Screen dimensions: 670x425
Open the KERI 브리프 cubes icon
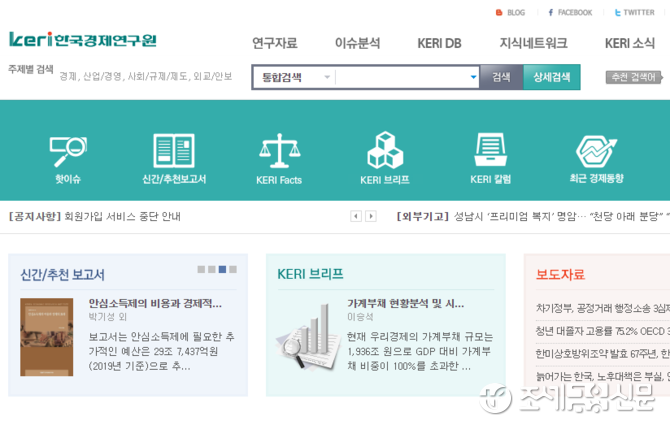384,151
